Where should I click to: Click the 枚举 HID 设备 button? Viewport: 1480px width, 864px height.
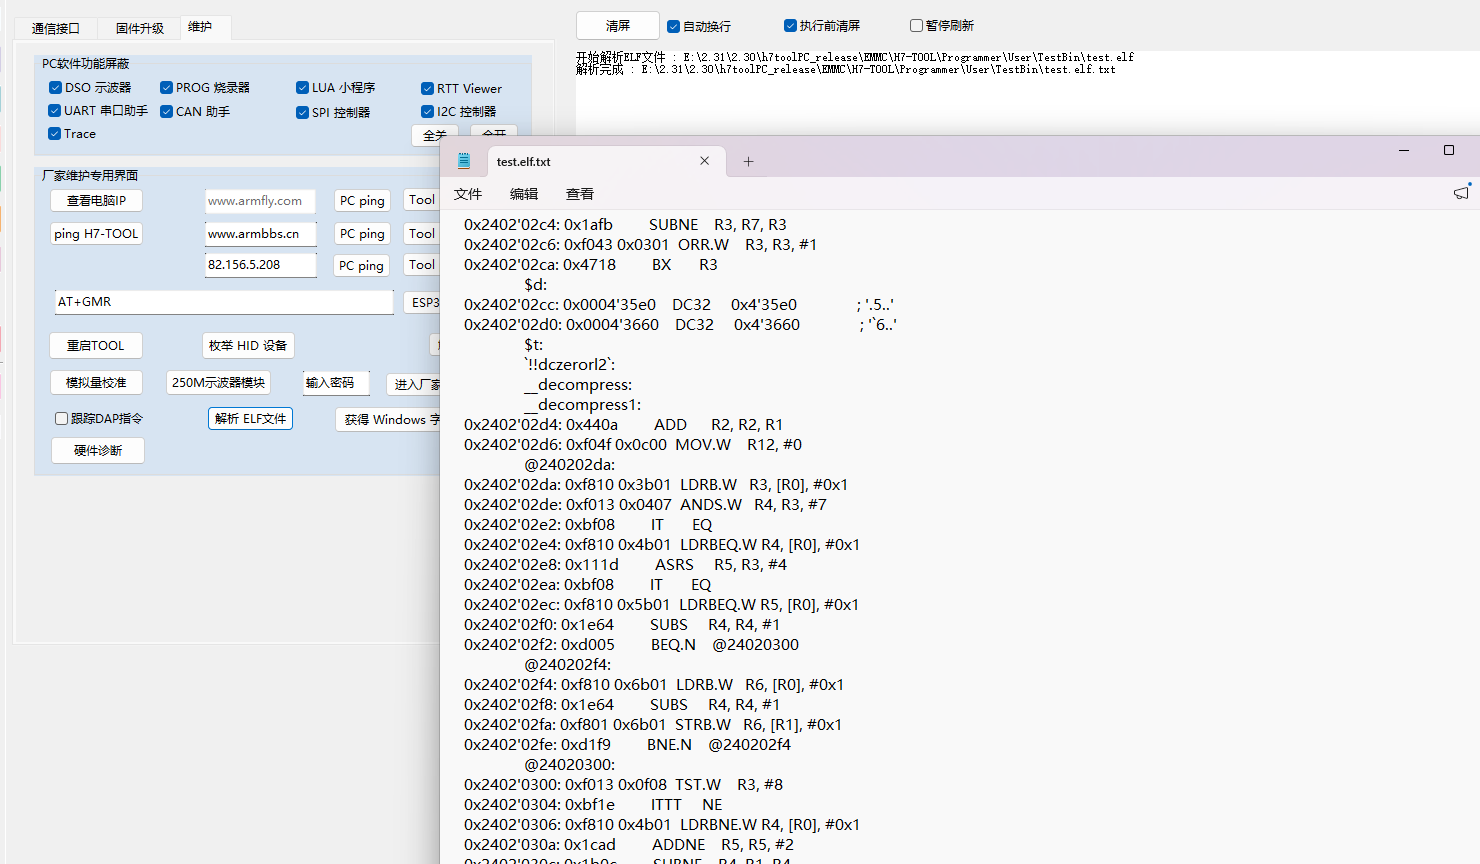248,346
